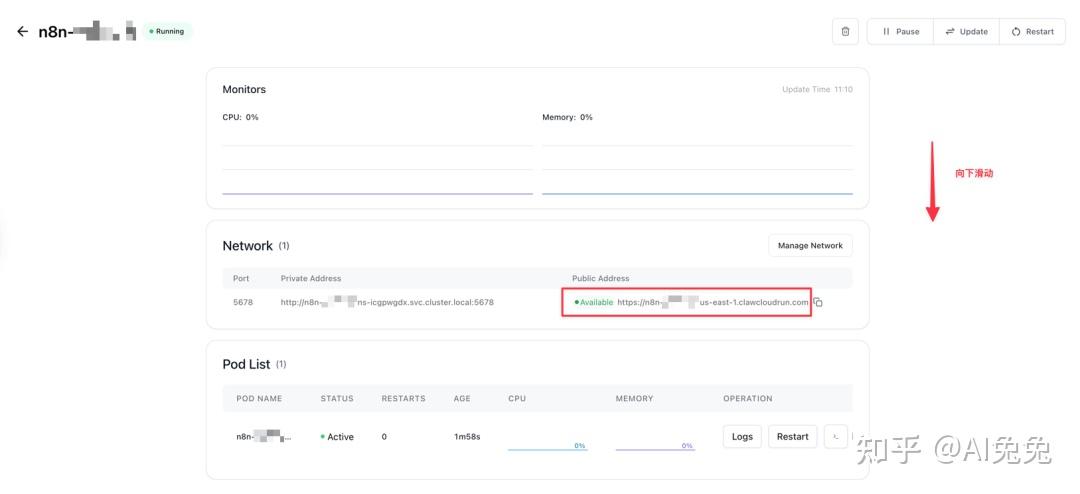Screen dimensions: 1080x494
Task: View pod Logs
Action: coord(742,436)
